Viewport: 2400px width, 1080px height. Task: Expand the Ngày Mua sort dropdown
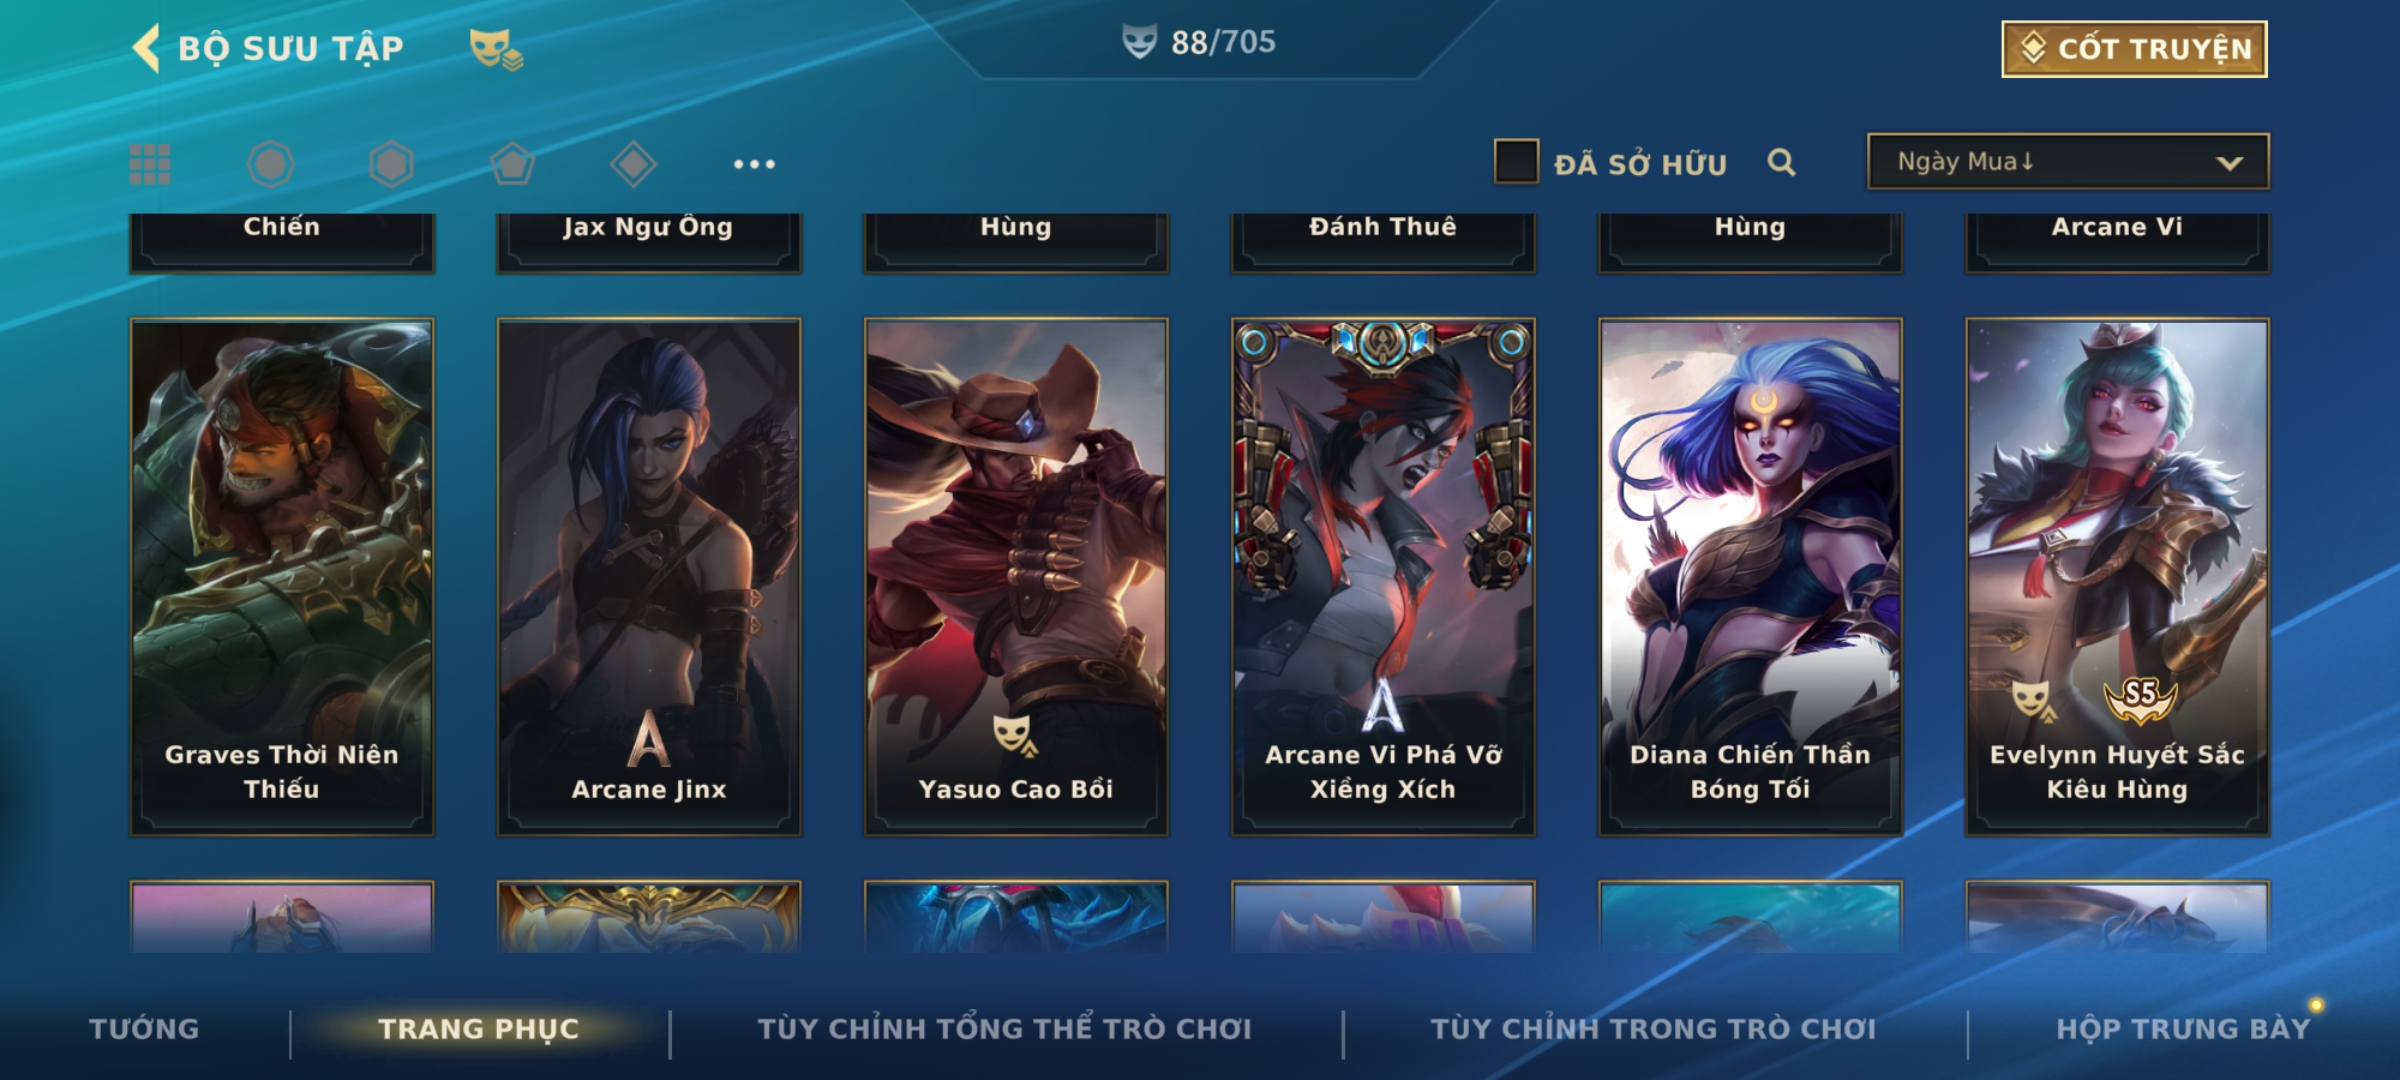(2068, 161)
